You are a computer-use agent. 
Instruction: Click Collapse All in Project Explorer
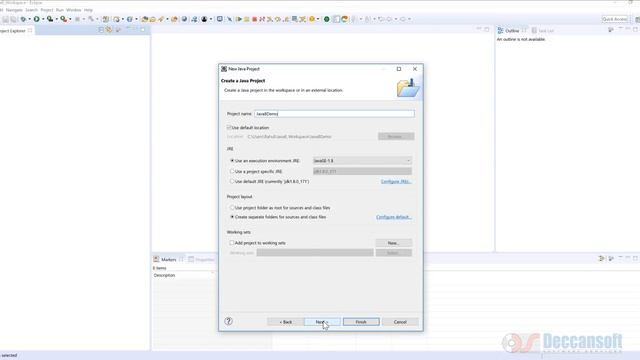pos(101,30)
